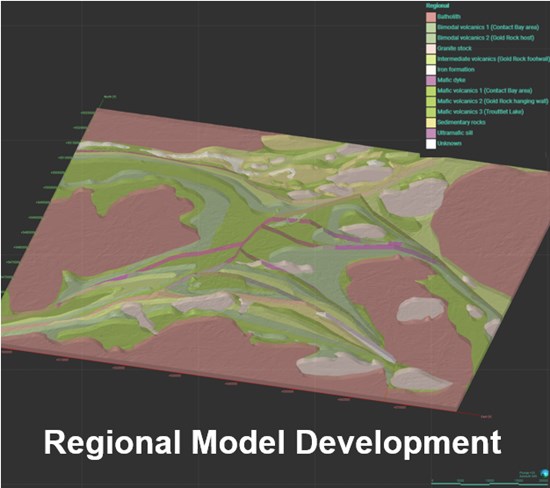This screenshot has width=550, height=488.
Task: Select 'Bimodal volcanics 2 (Gold Rock host)' label
Action: point(486,38)
